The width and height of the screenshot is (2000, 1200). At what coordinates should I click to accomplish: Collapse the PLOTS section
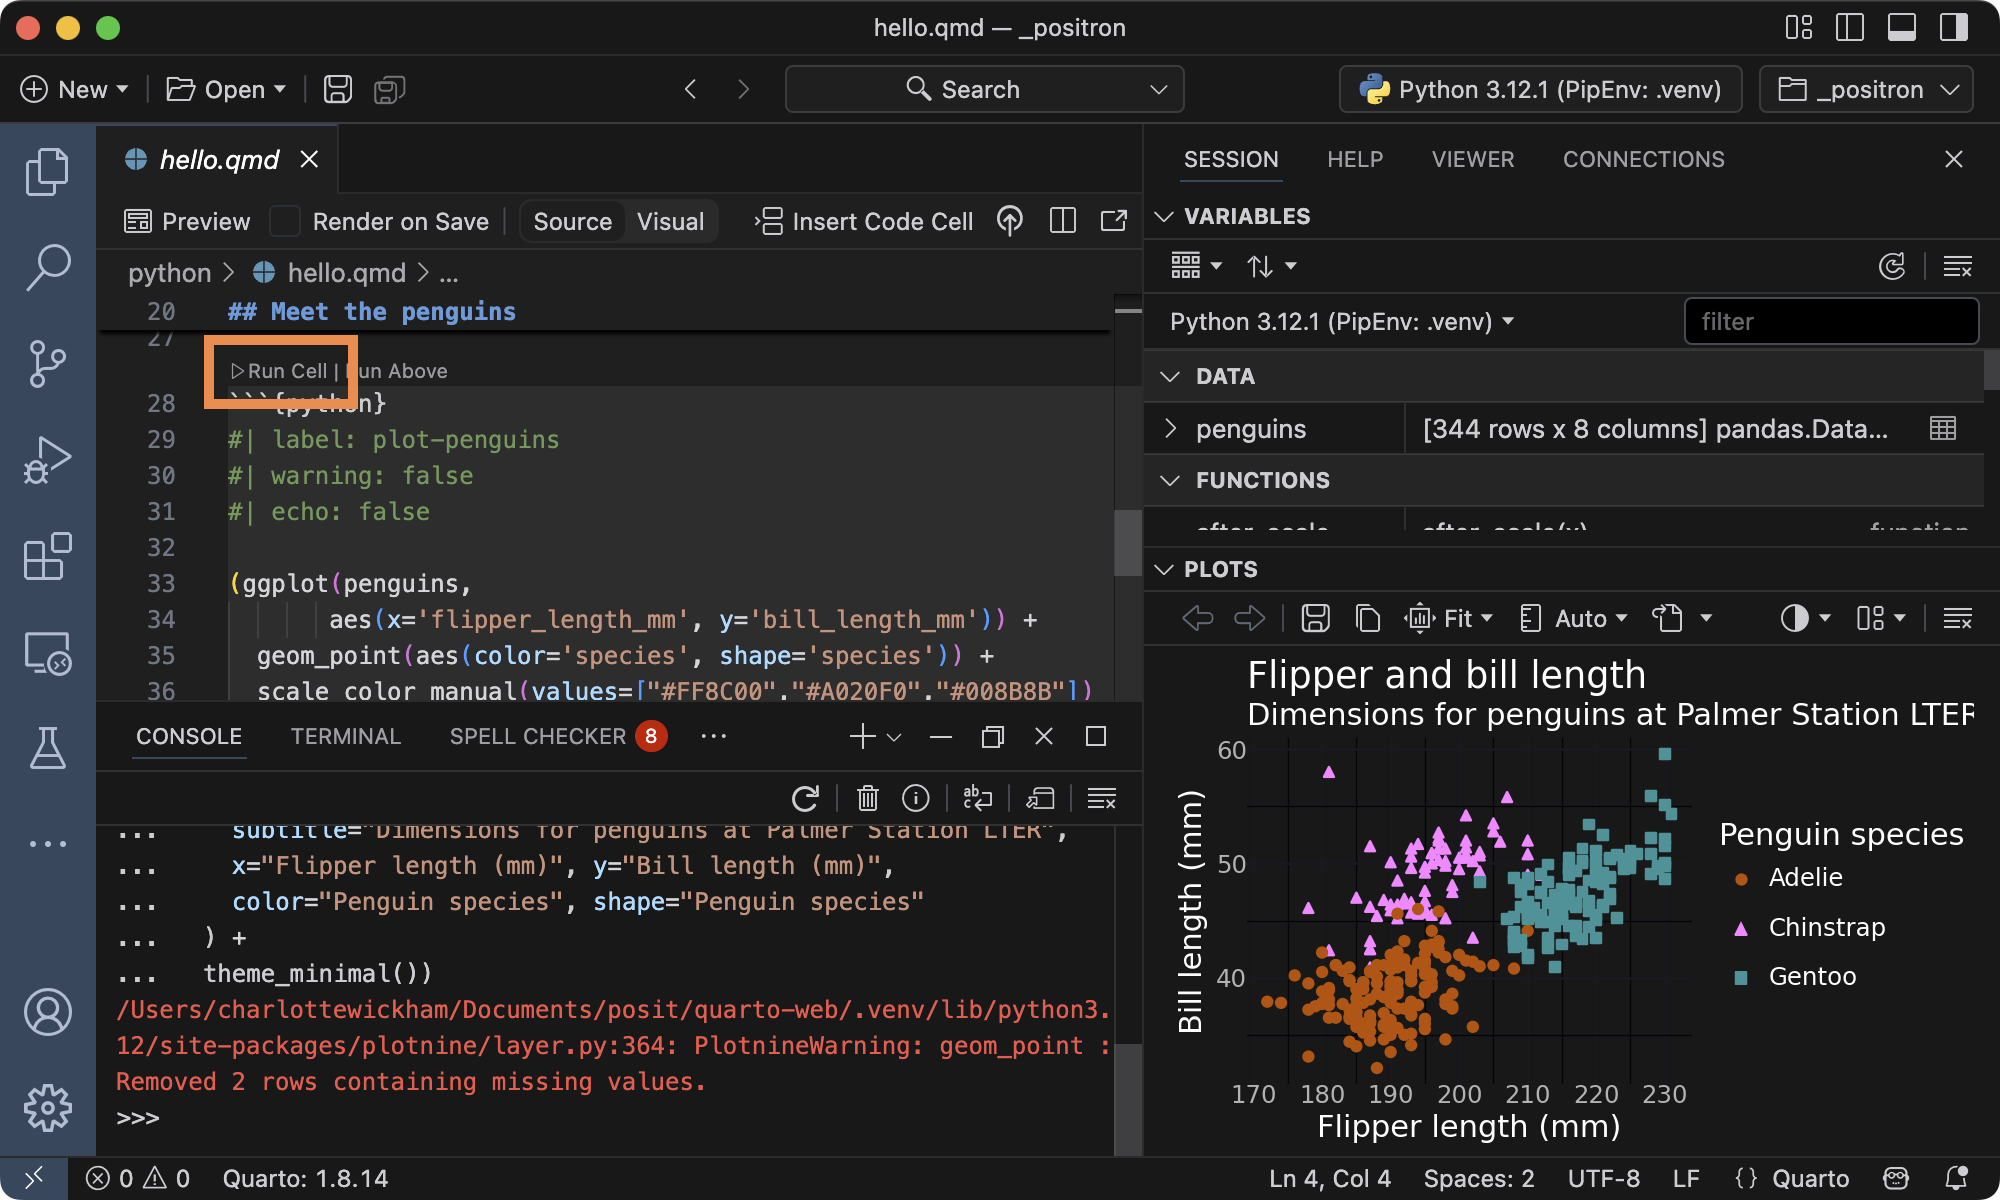1164,569
